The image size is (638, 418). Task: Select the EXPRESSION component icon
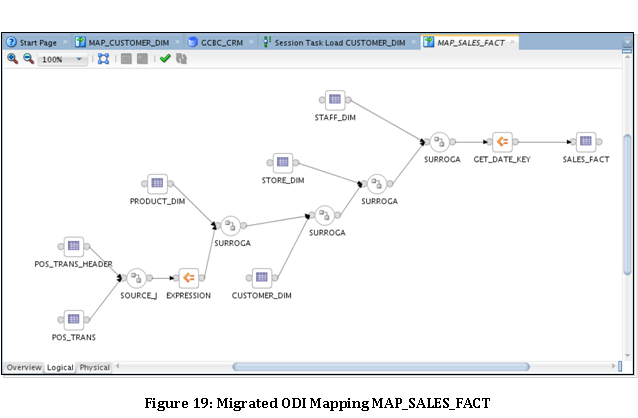188,278
